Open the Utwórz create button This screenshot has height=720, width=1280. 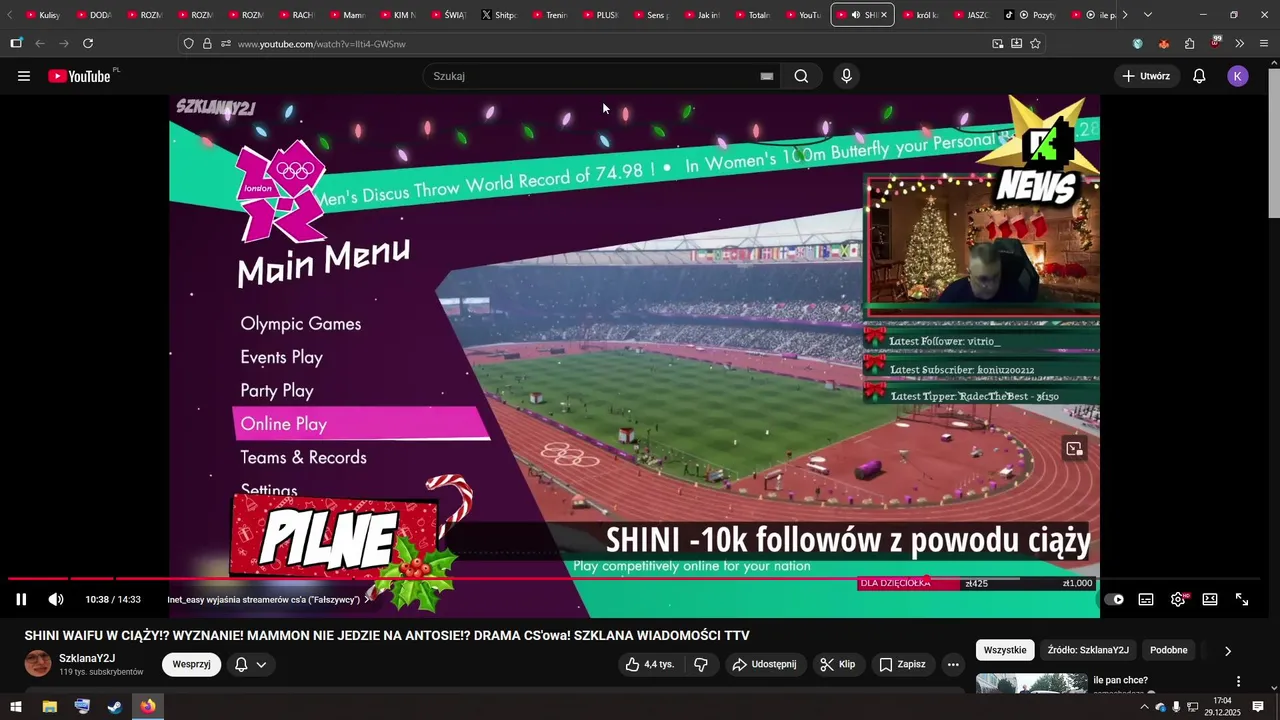pos(1146,76)
